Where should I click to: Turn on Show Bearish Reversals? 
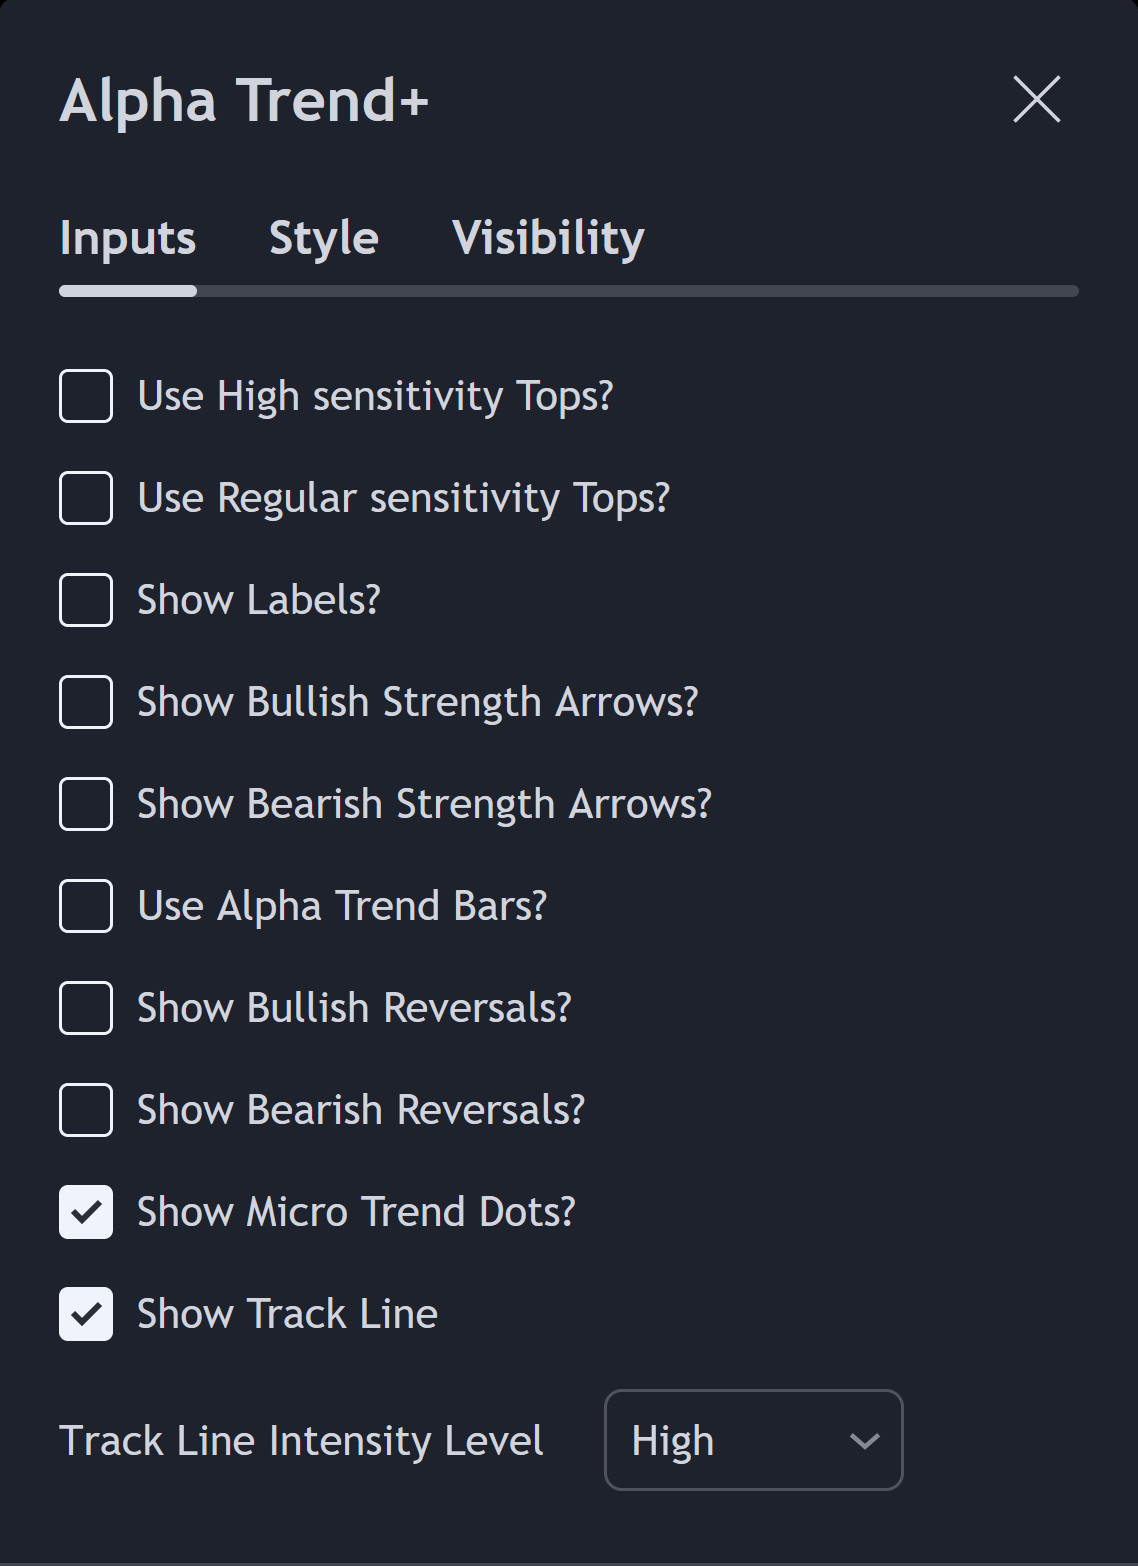point(86,1110)
